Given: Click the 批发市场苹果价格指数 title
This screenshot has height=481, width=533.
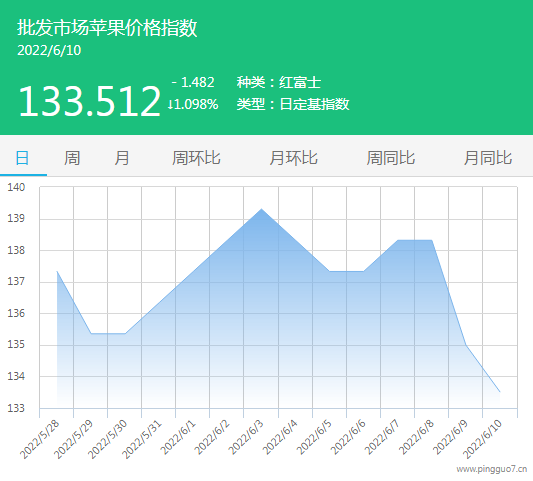Looking at the screenshot, I should [x=107, y=28].
